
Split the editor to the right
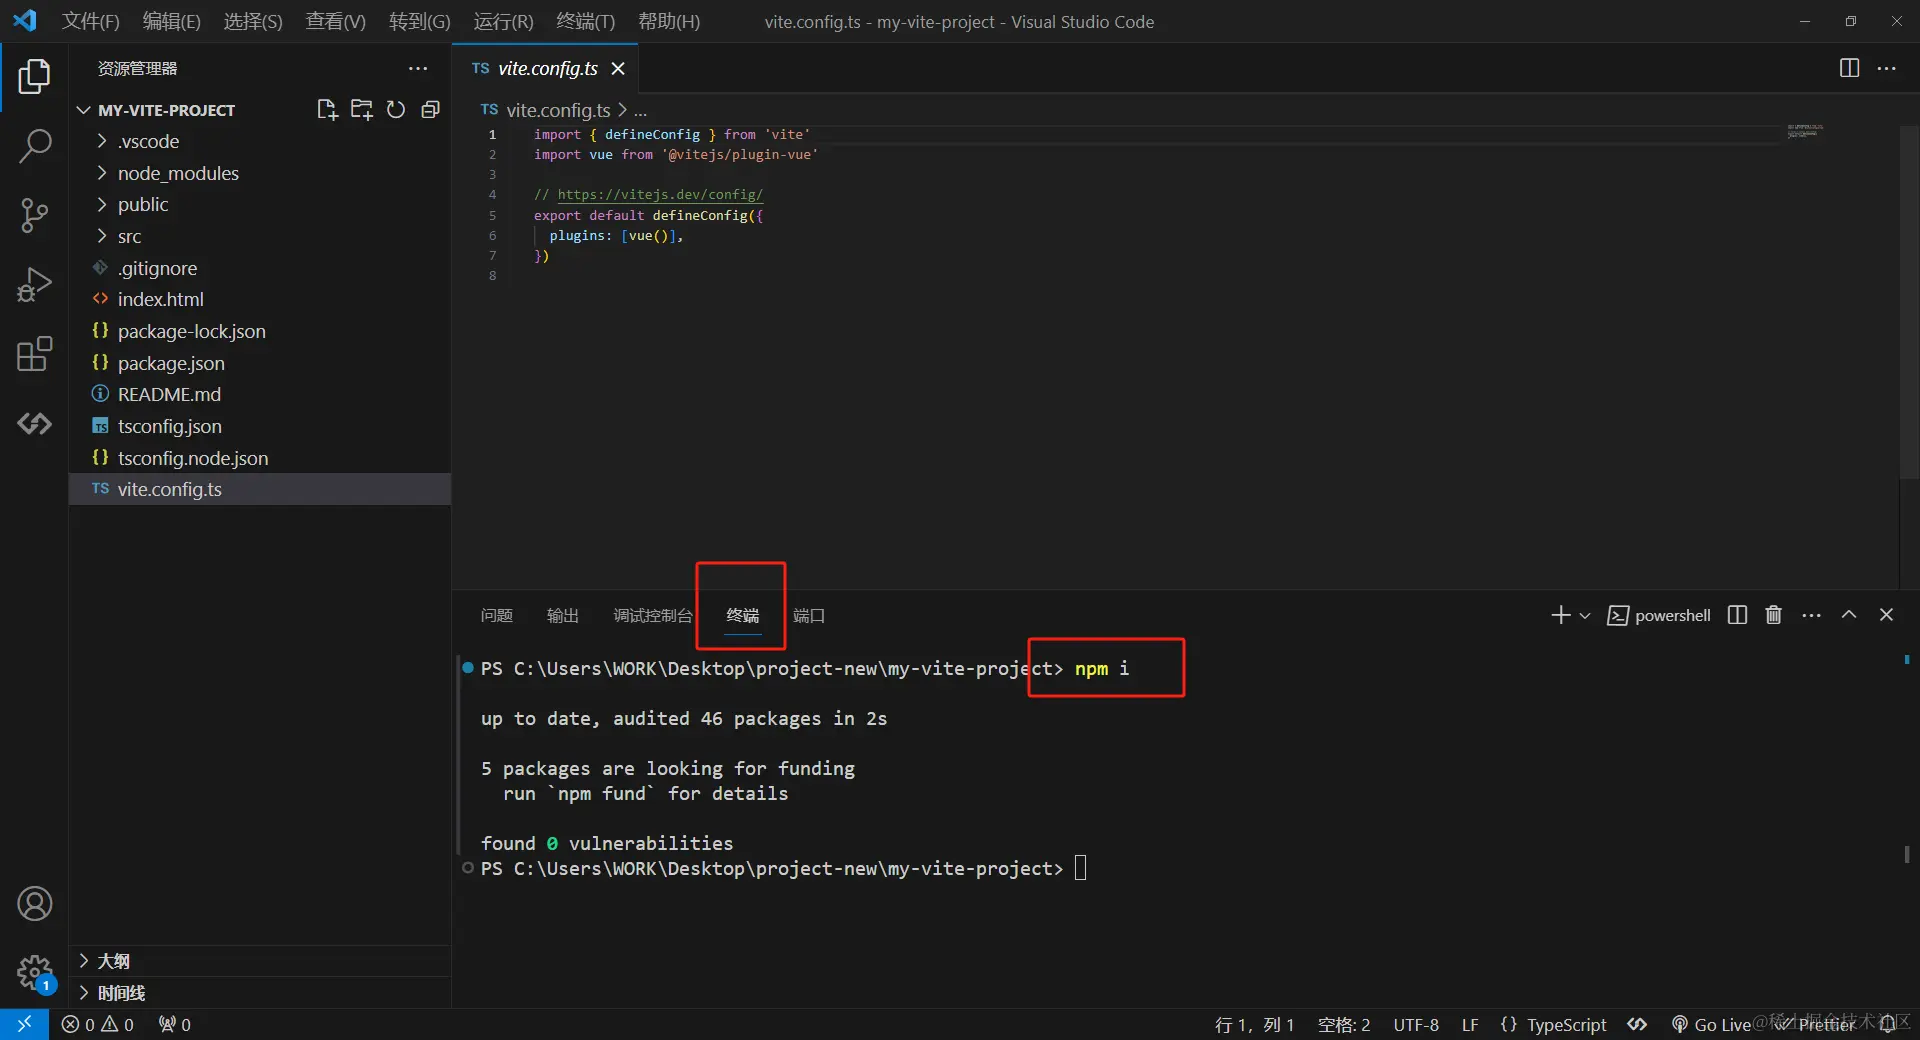1849,68
